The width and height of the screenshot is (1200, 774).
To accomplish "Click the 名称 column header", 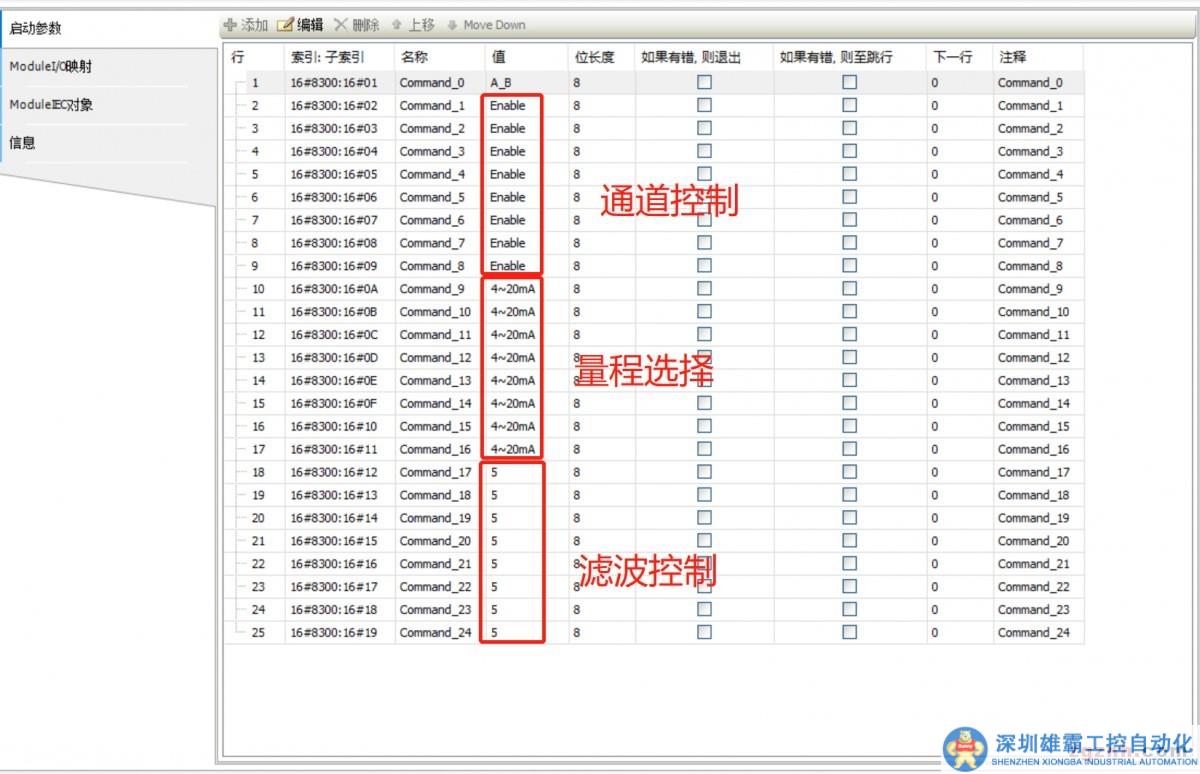I will (413, 58).
